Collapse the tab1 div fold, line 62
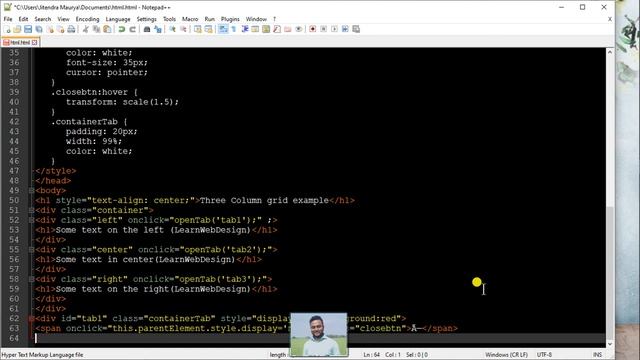Screen dimensions: 640x360 [x=31, y=318]
